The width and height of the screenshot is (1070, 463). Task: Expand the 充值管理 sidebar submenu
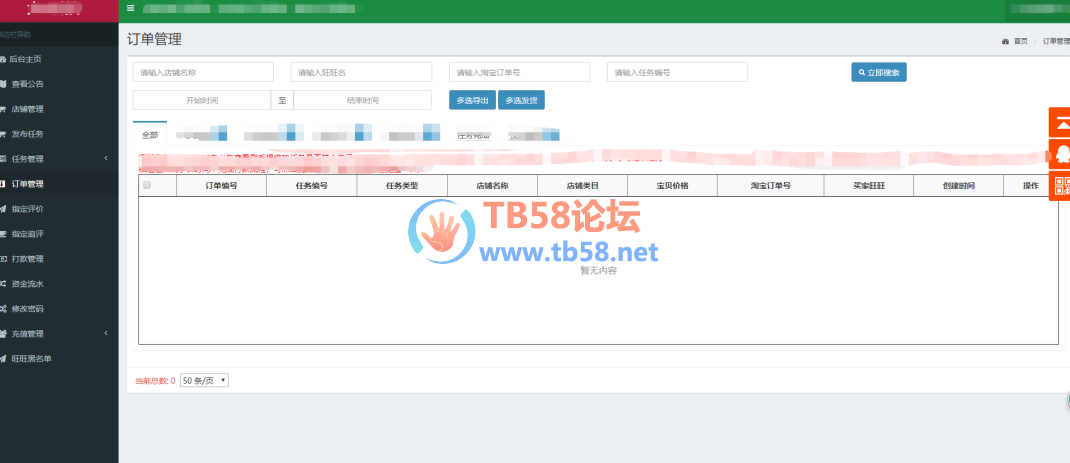(58, 334)
